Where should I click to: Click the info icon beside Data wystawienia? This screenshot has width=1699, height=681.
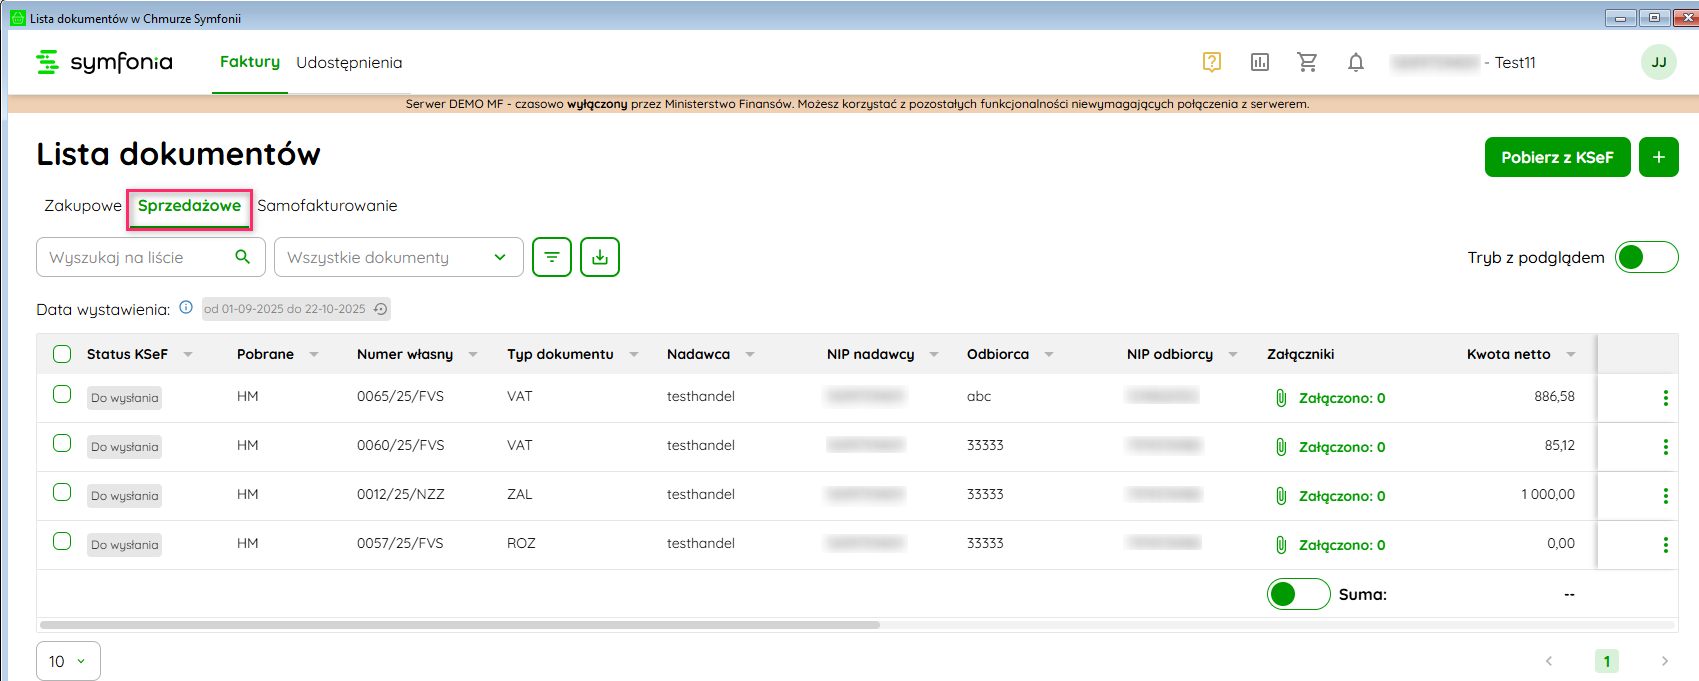pos(186,308)
